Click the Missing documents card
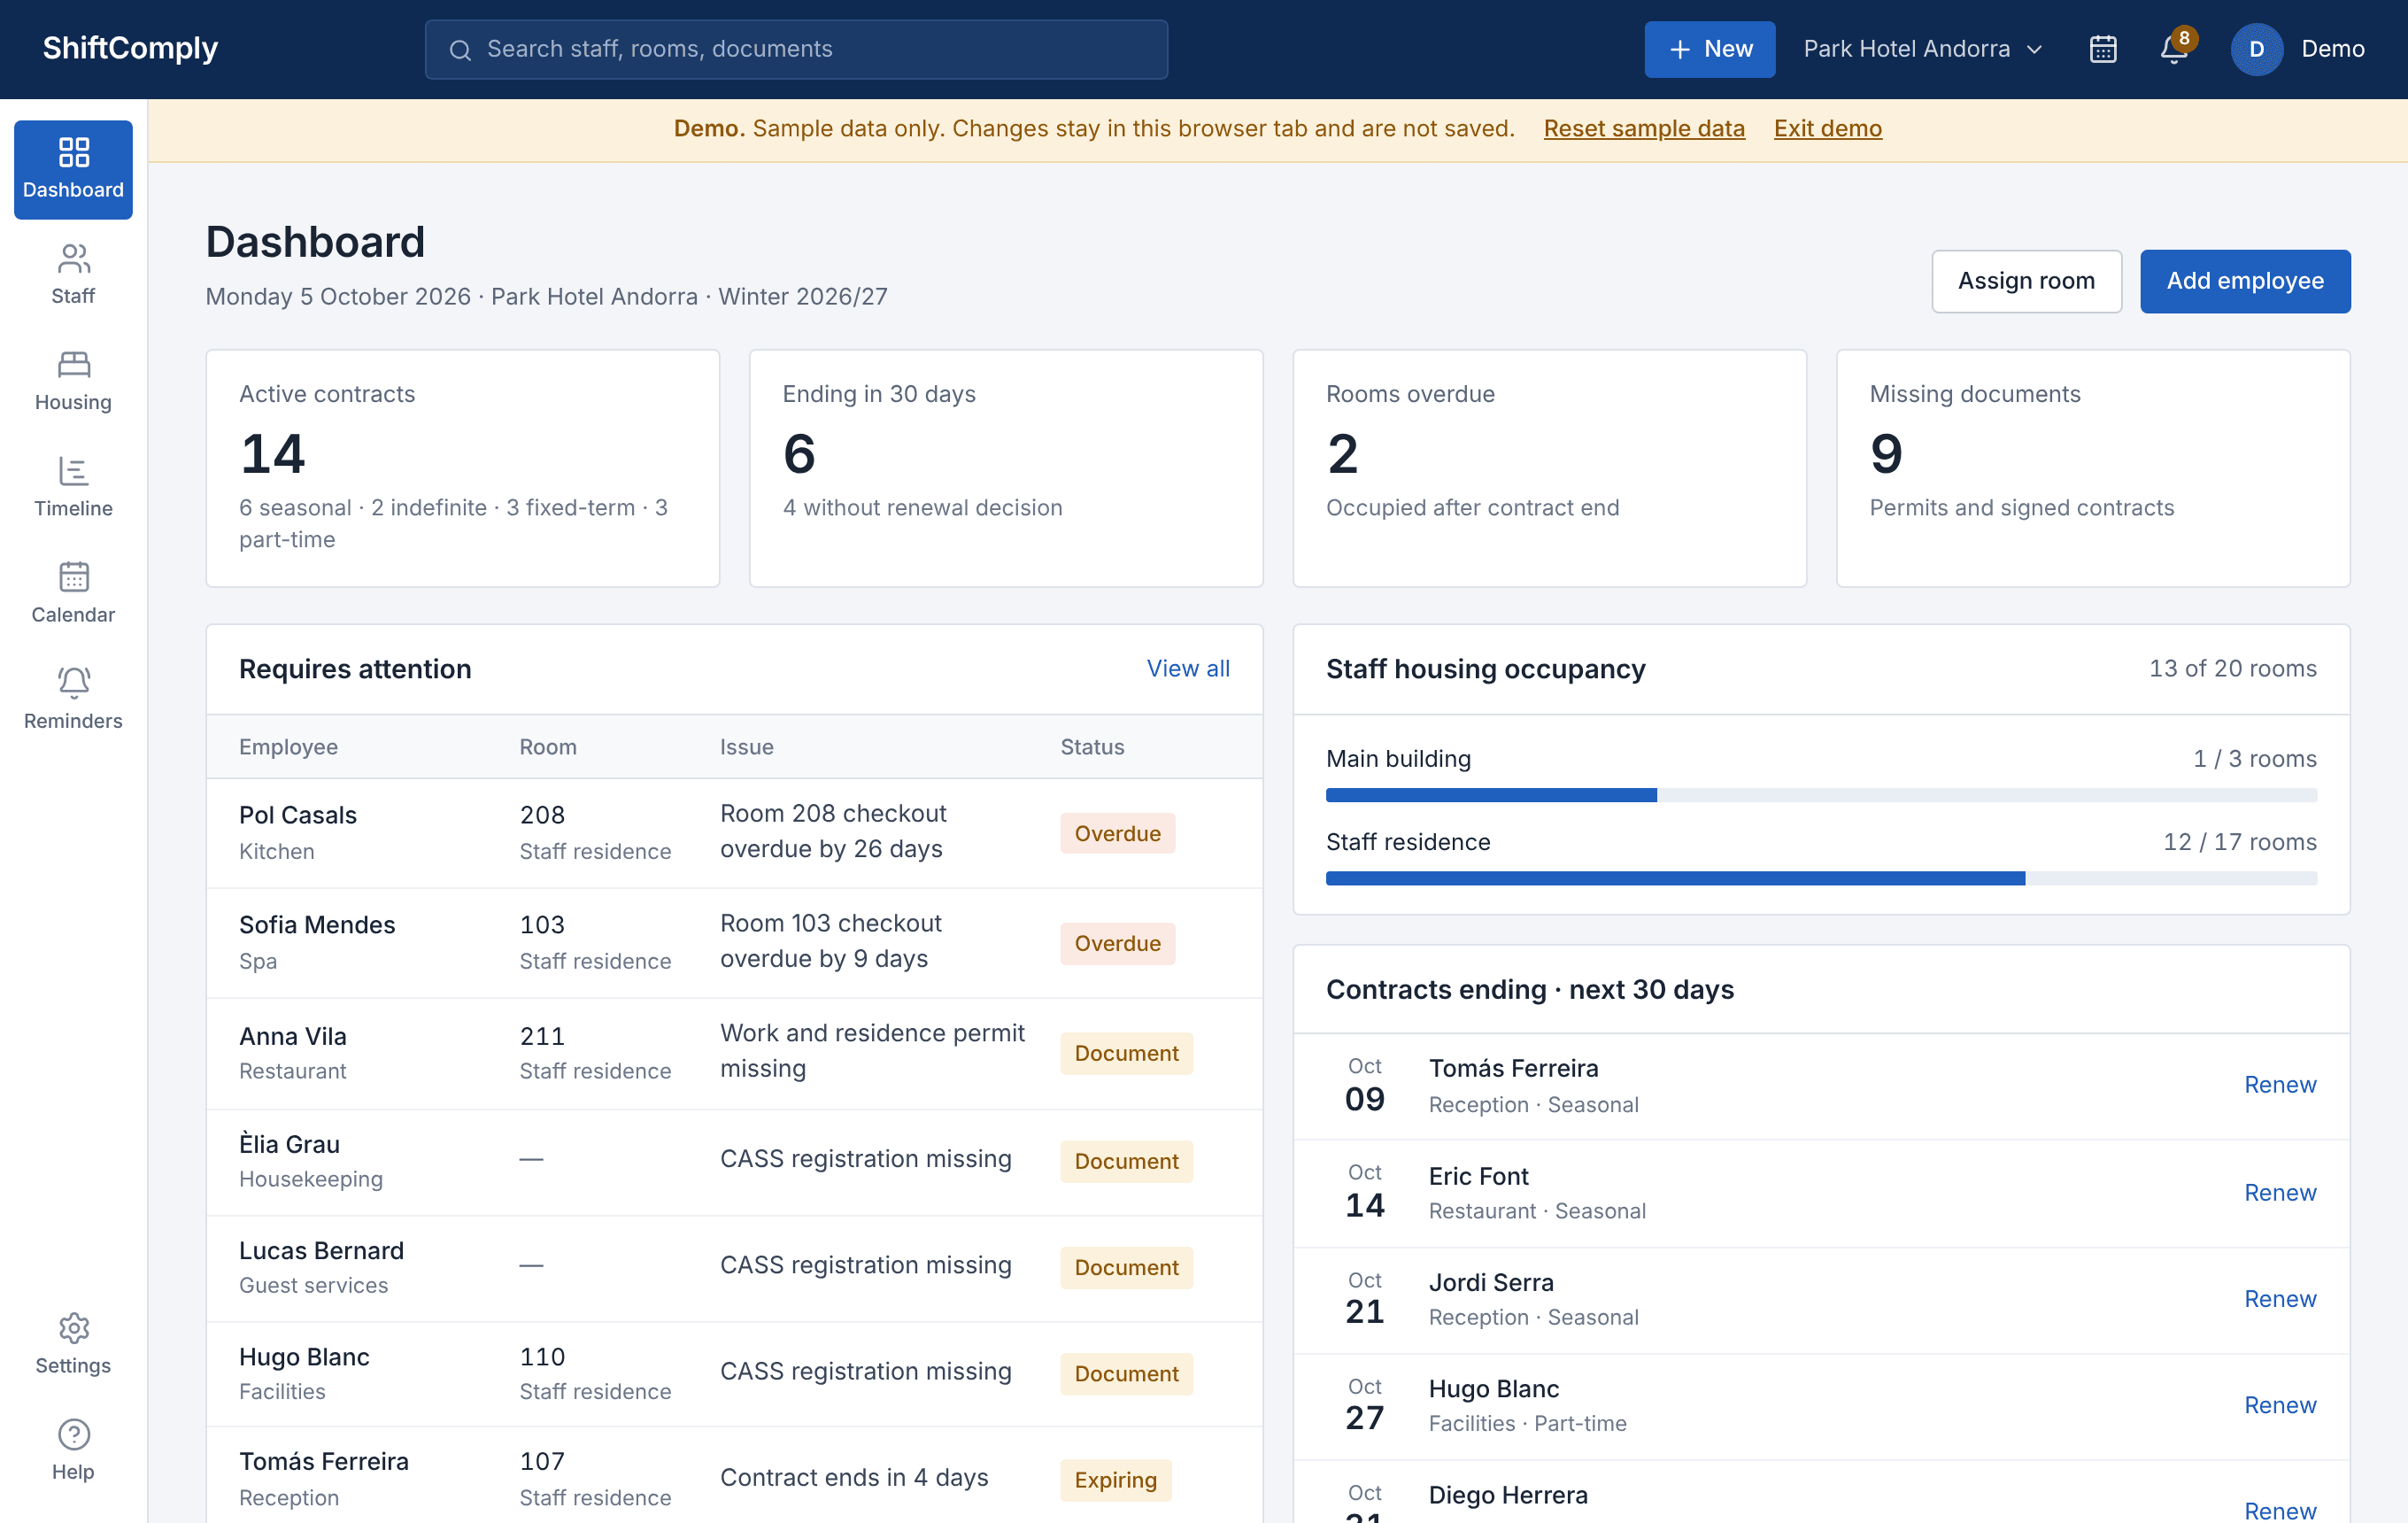The width and height of the screenshot is (2408, 1523). coord(2093,468)
